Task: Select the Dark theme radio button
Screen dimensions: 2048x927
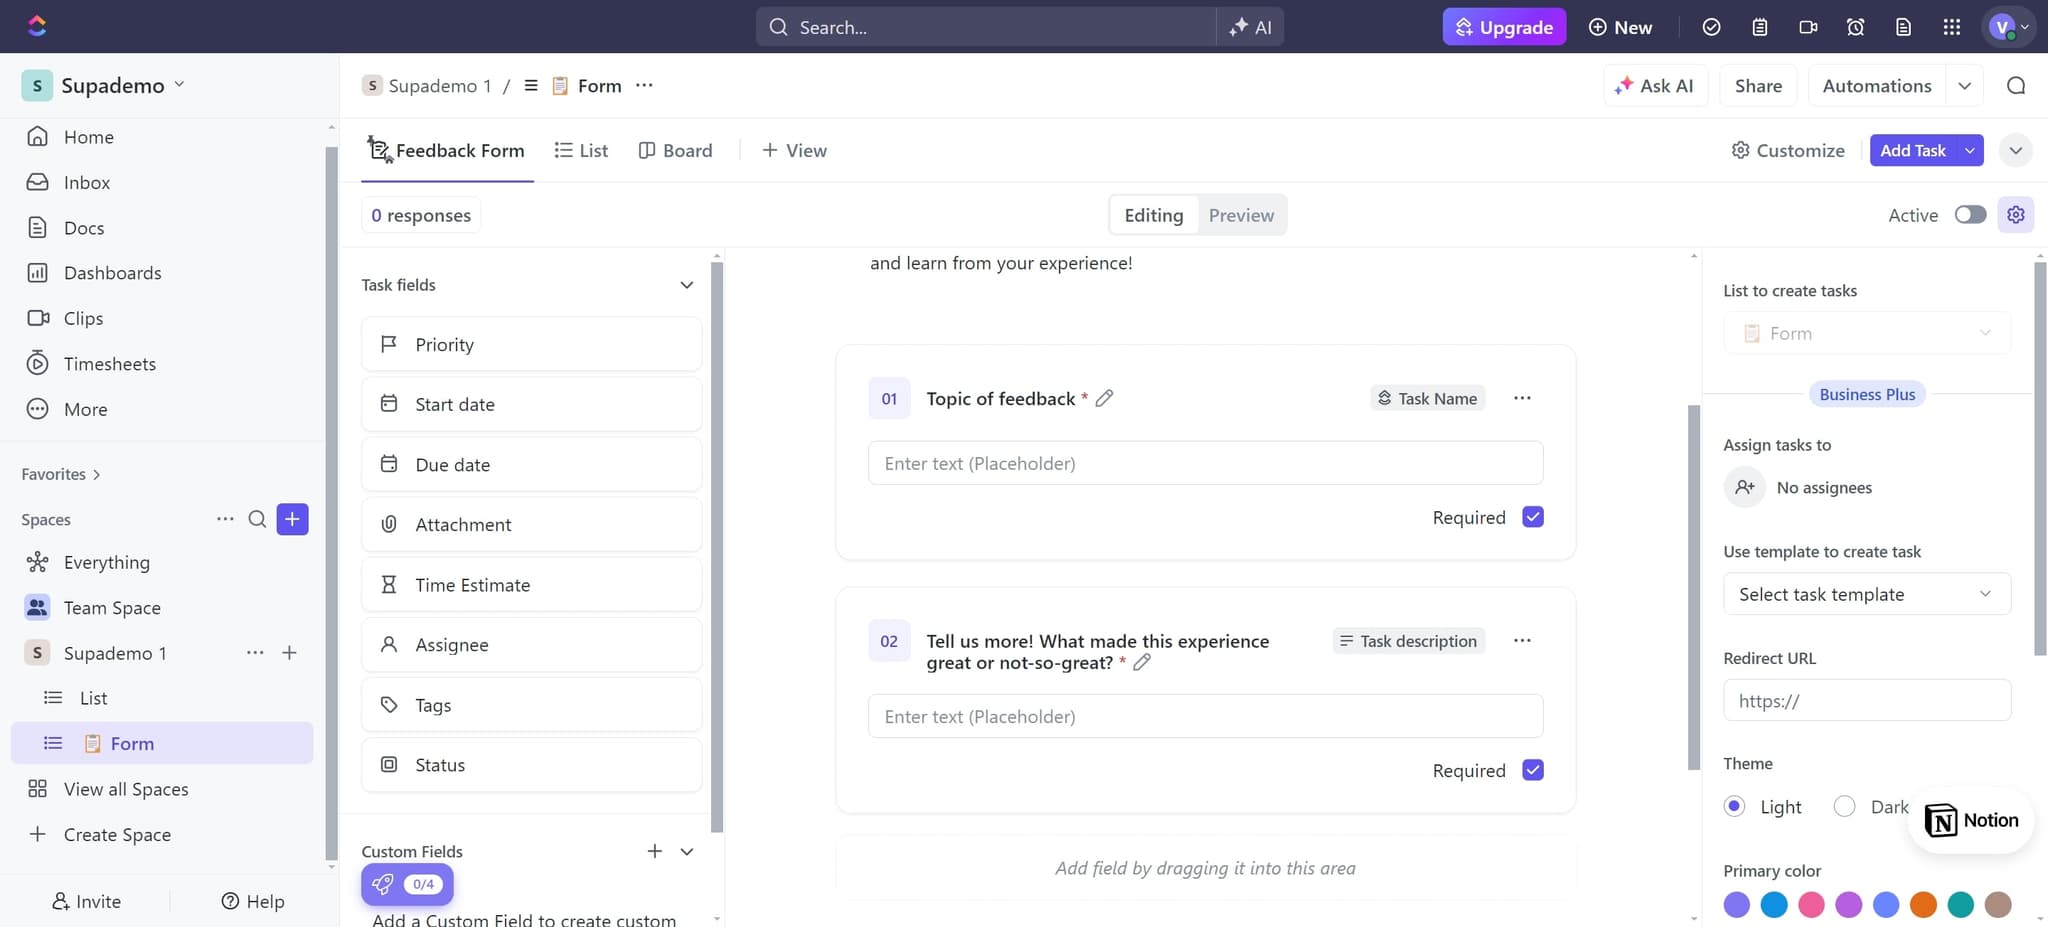Action: point(1843,806)
